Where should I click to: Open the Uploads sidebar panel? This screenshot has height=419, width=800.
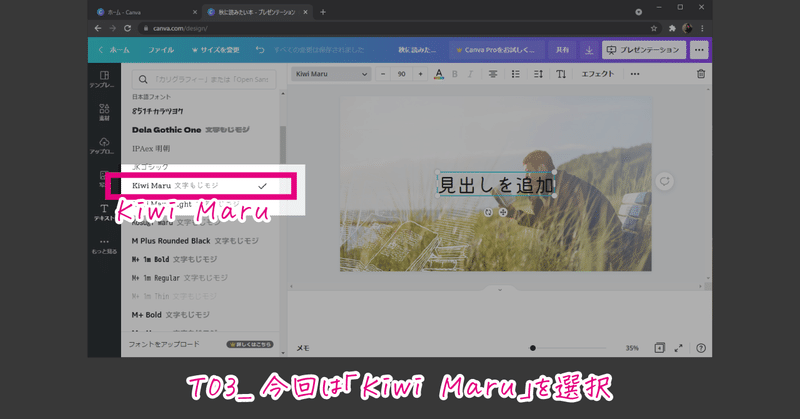(104, 145)
